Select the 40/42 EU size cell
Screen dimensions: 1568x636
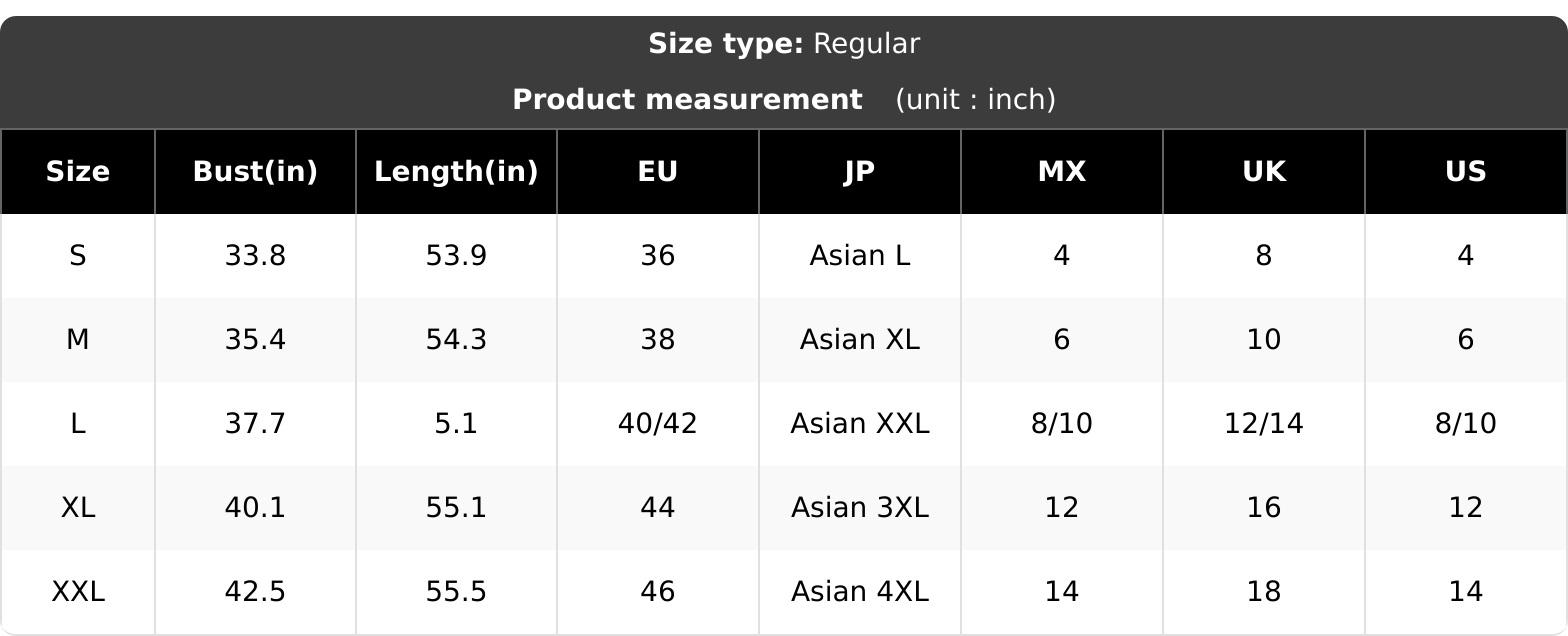coord(658,424)
